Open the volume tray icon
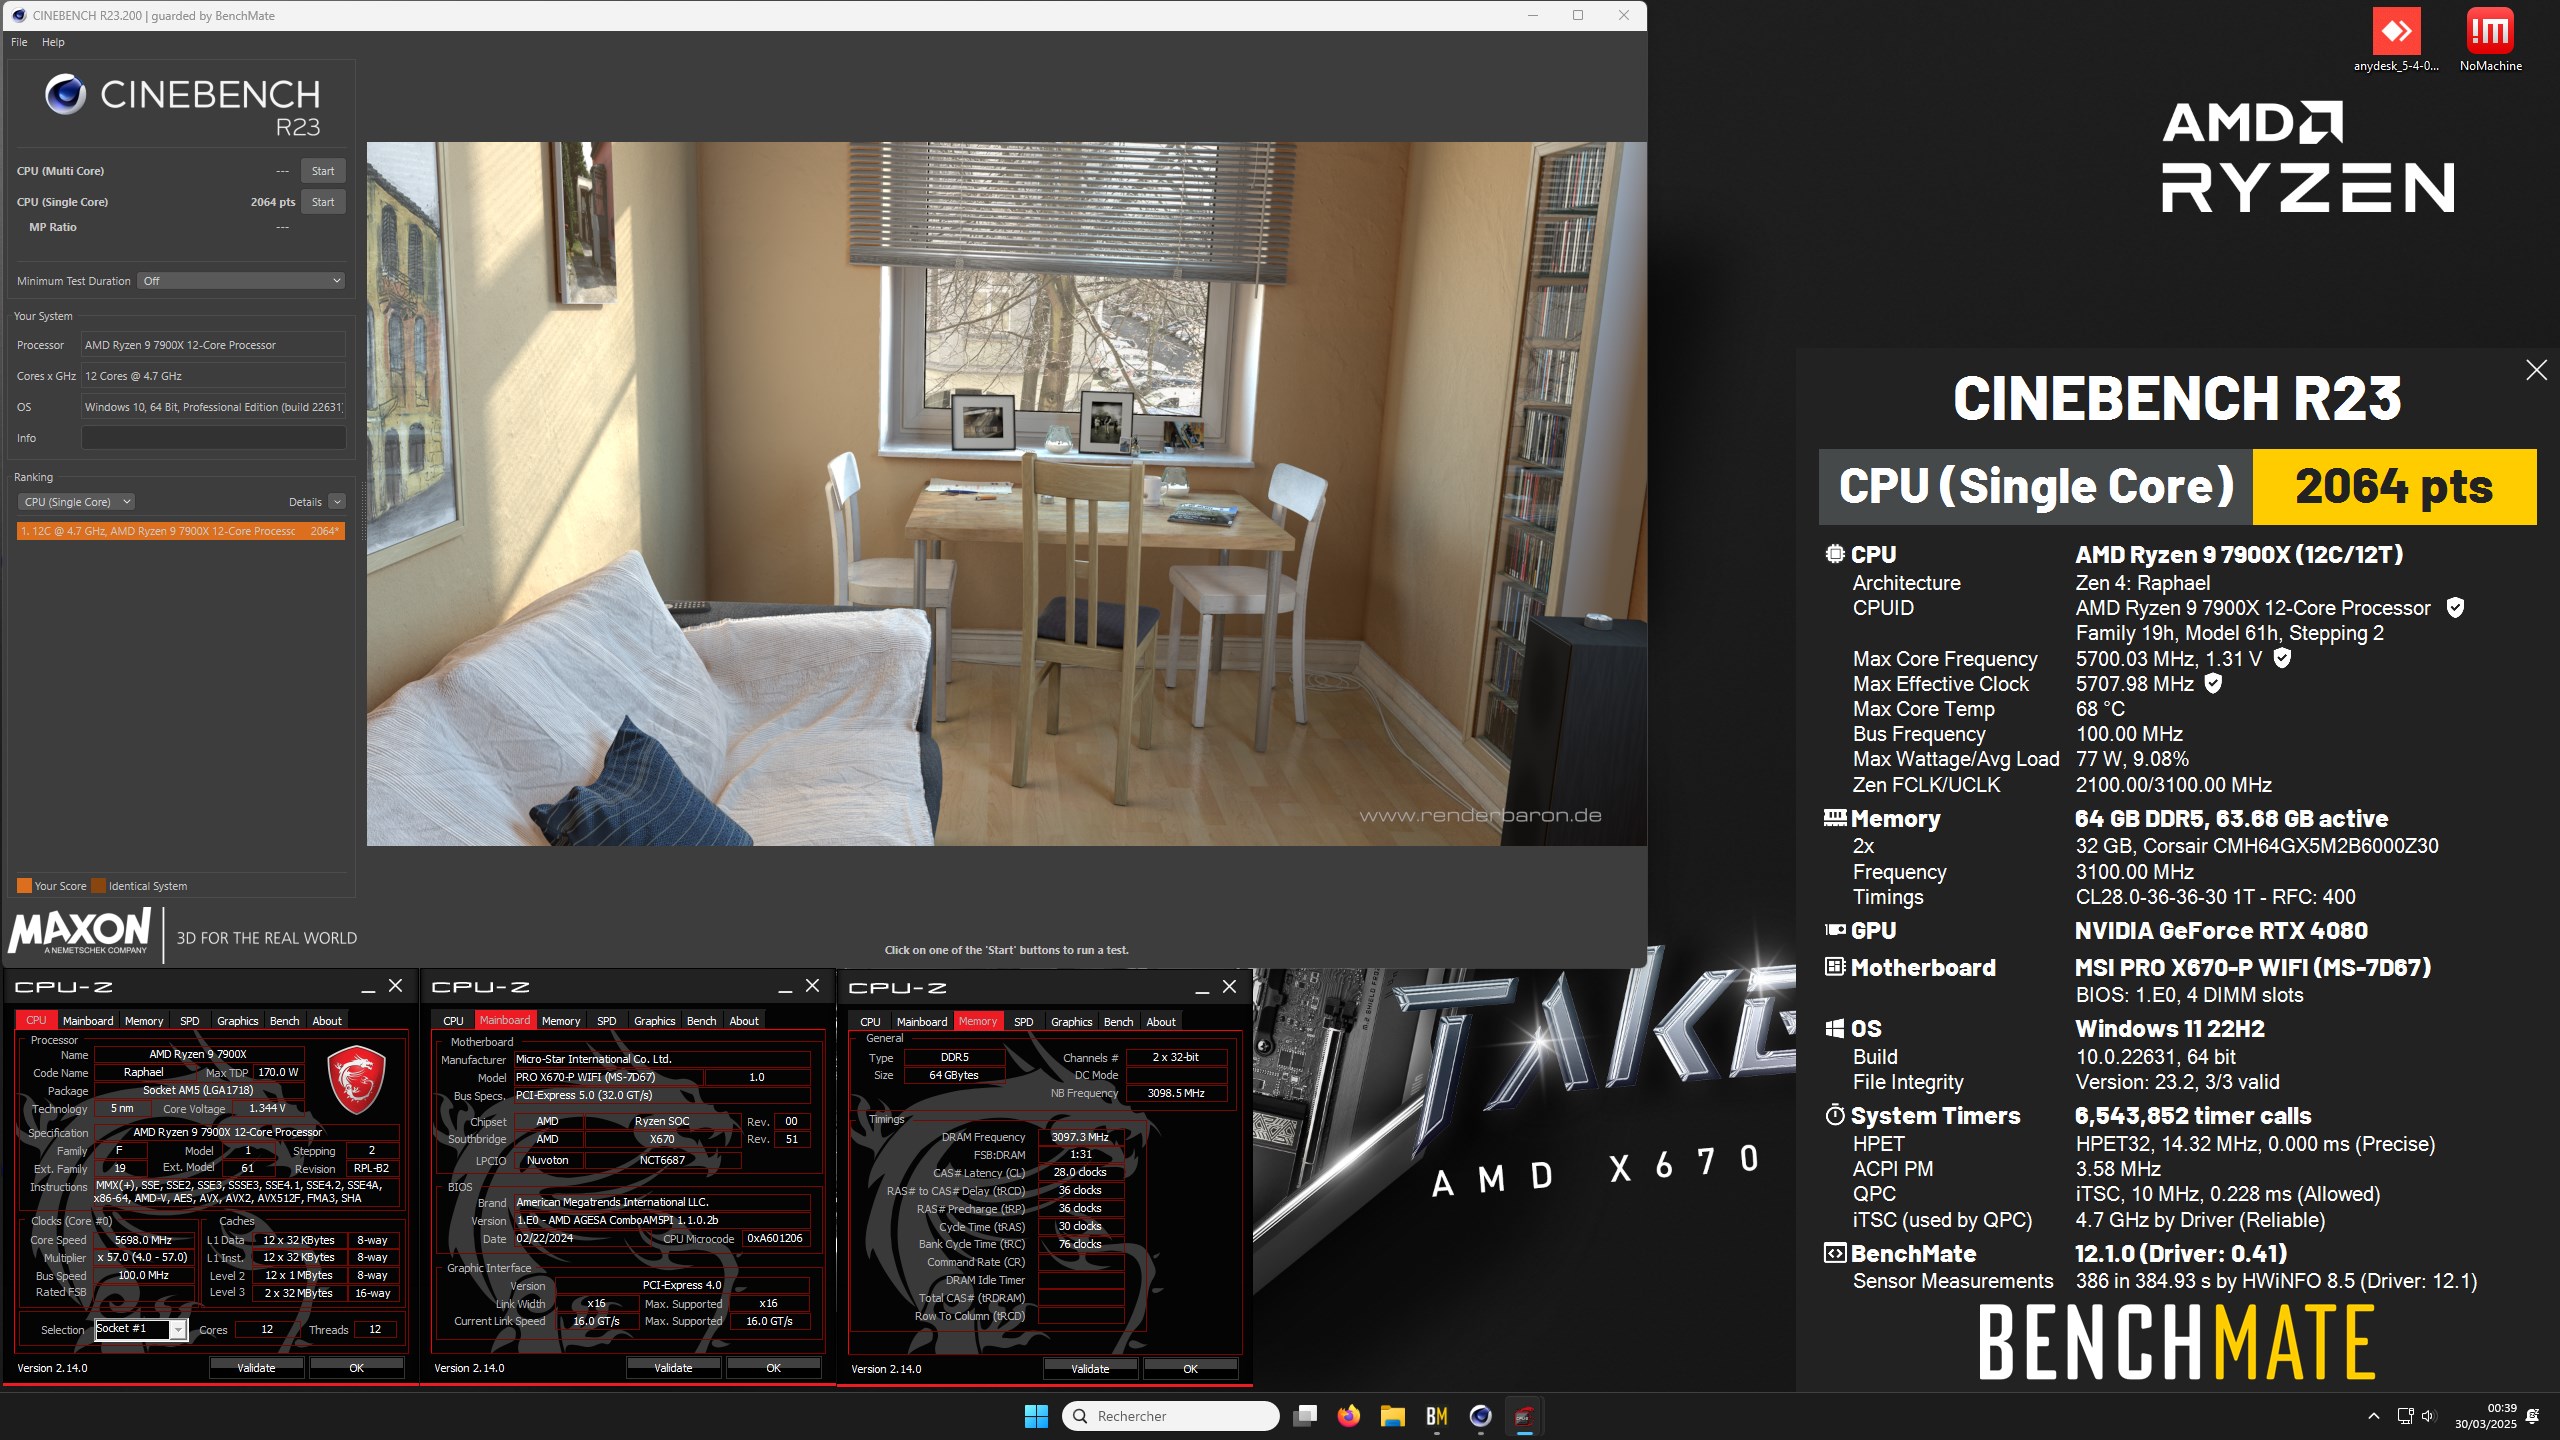This screenshot has width=2560, height=1440. (2428, 1416)
